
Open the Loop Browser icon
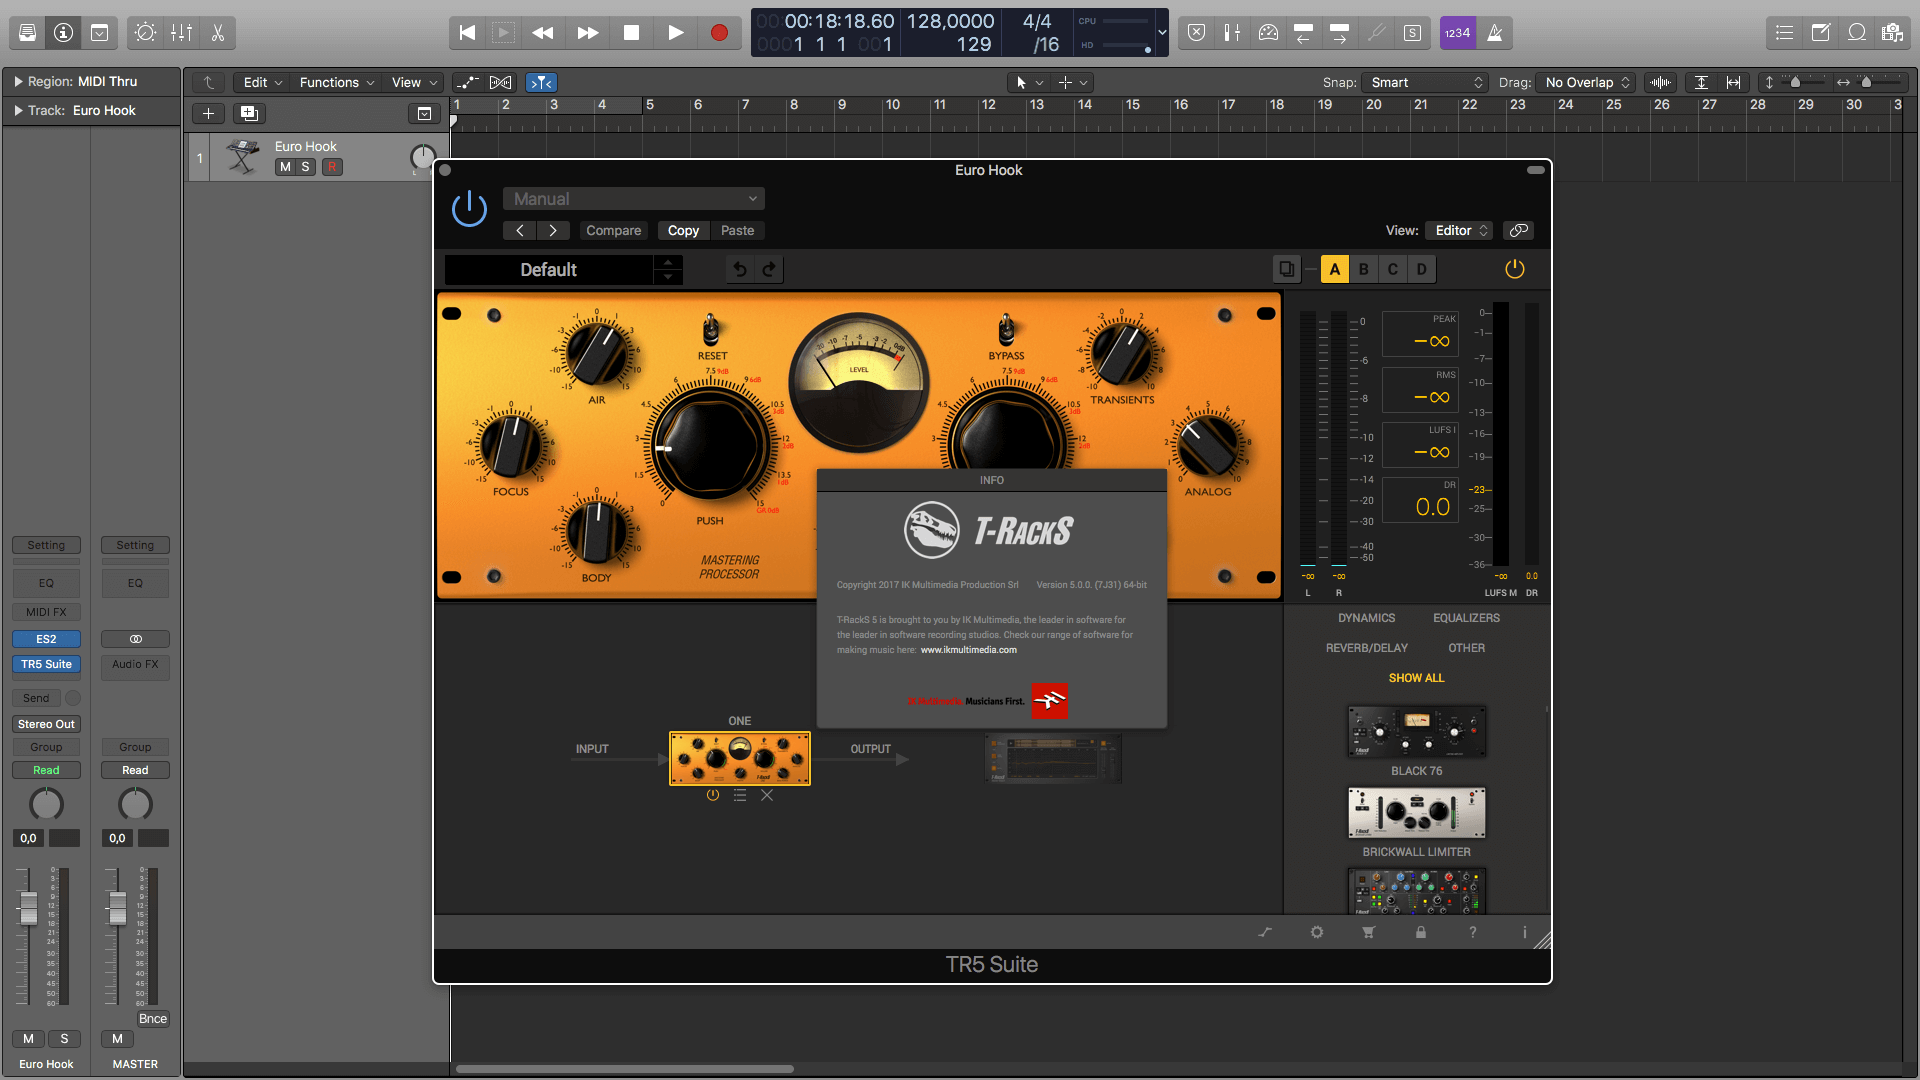click(x=1856, y=33)
